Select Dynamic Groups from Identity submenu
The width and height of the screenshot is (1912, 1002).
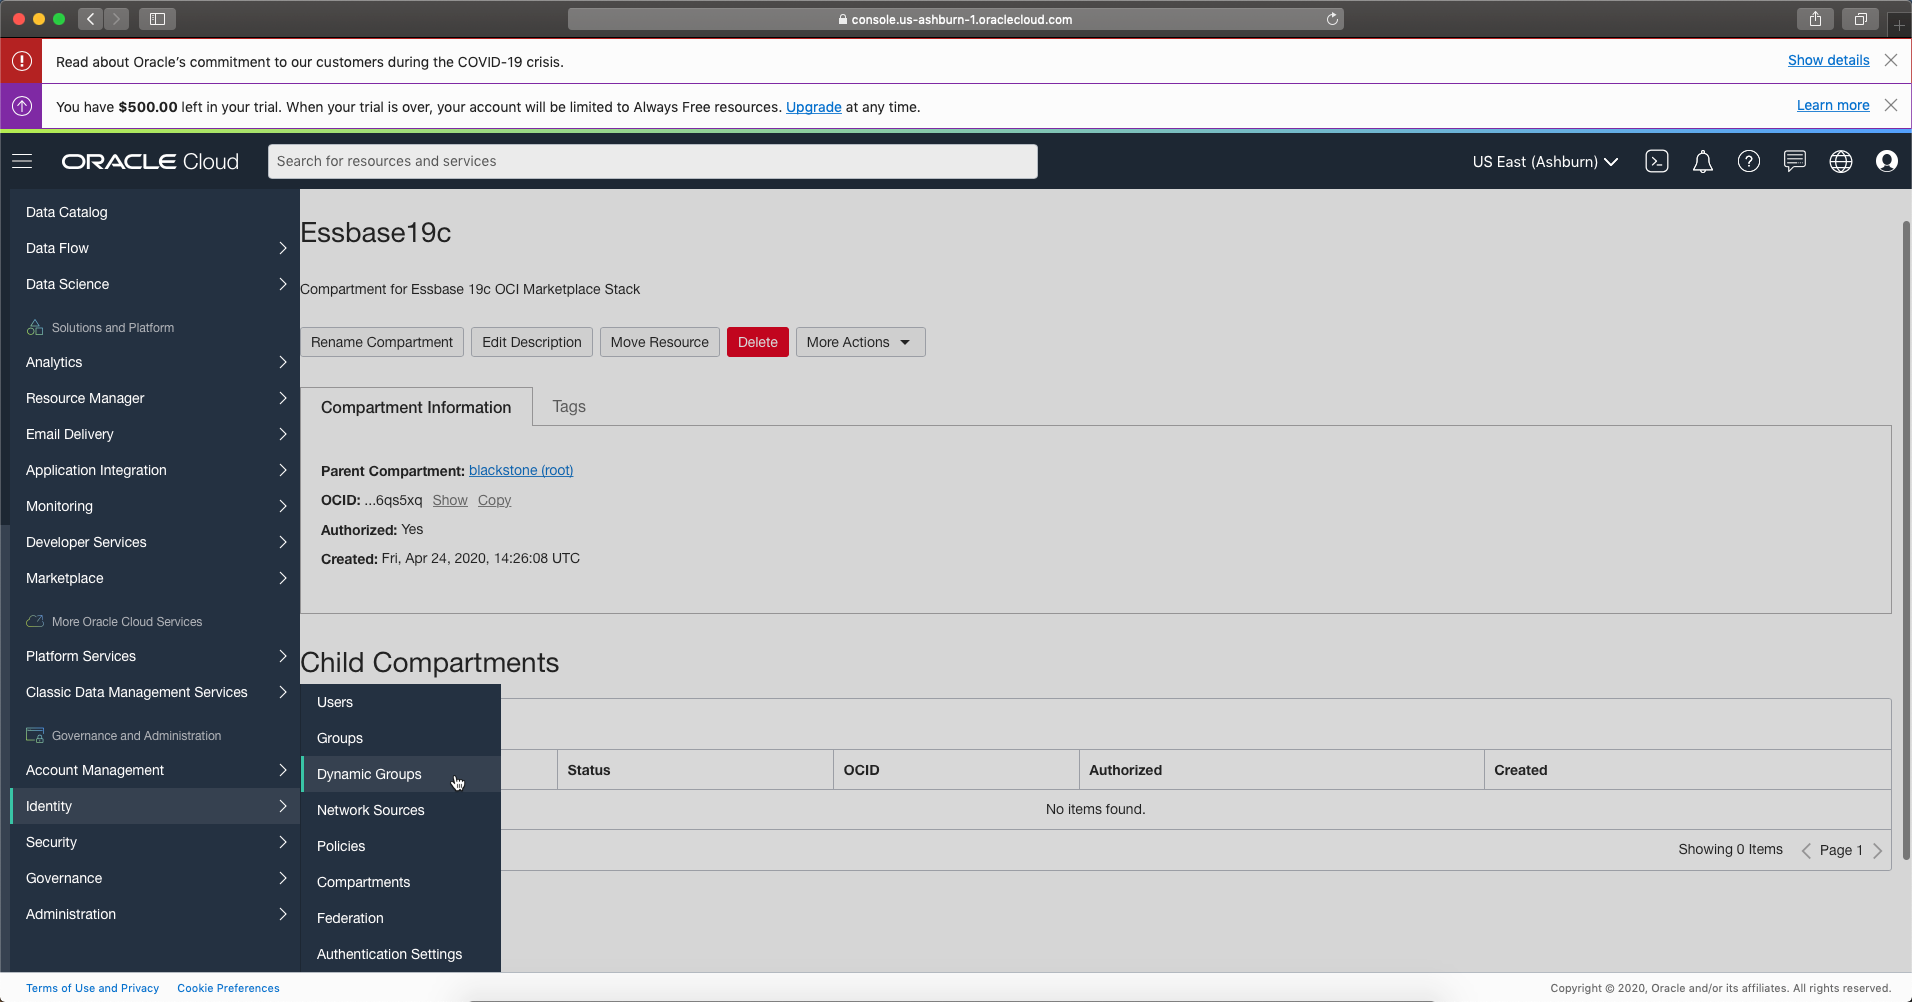369,774
